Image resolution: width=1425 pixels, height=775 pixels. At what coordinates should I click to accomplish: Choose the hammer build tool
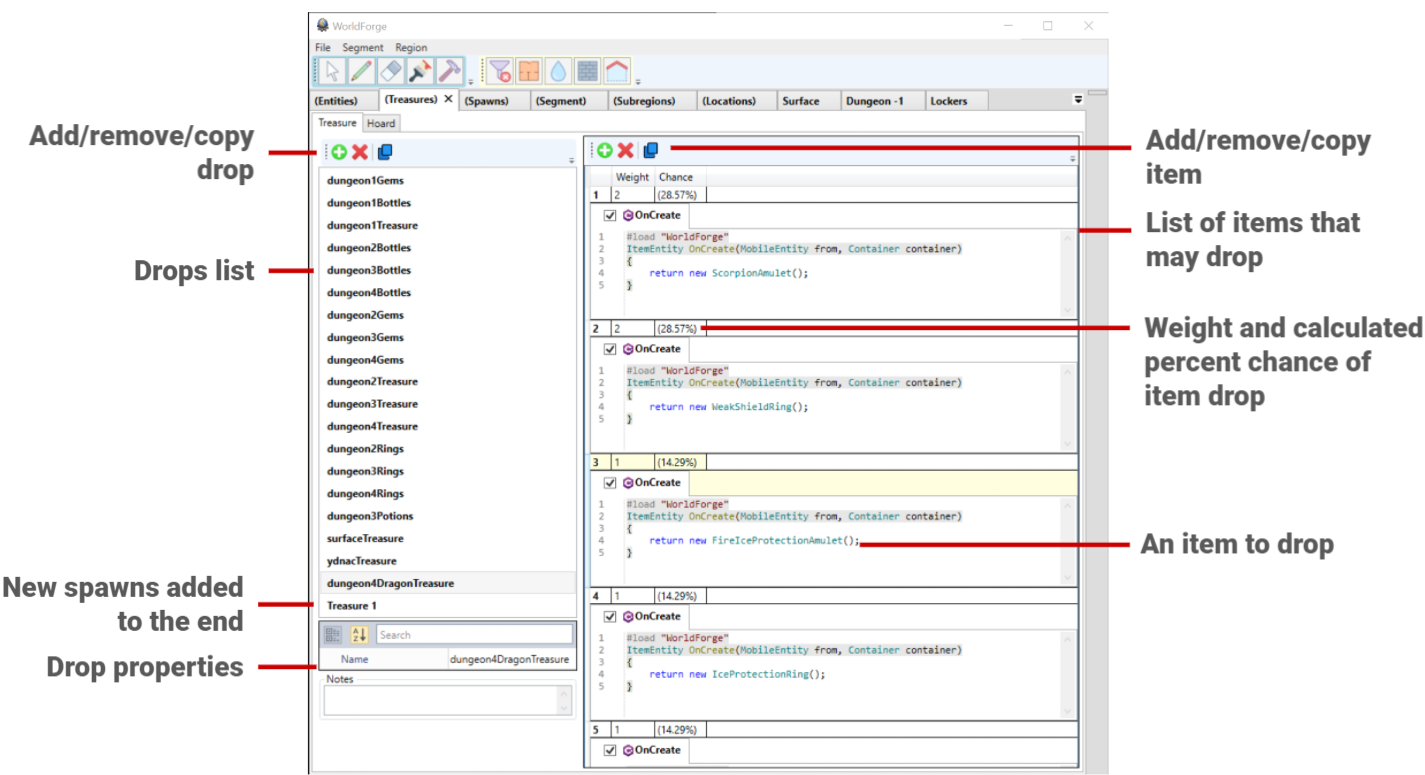(449, 71)
